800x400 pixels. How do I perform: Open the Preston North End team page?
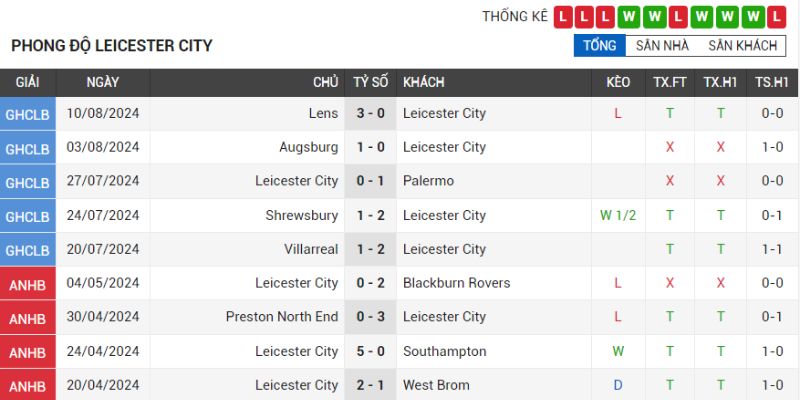282,317
